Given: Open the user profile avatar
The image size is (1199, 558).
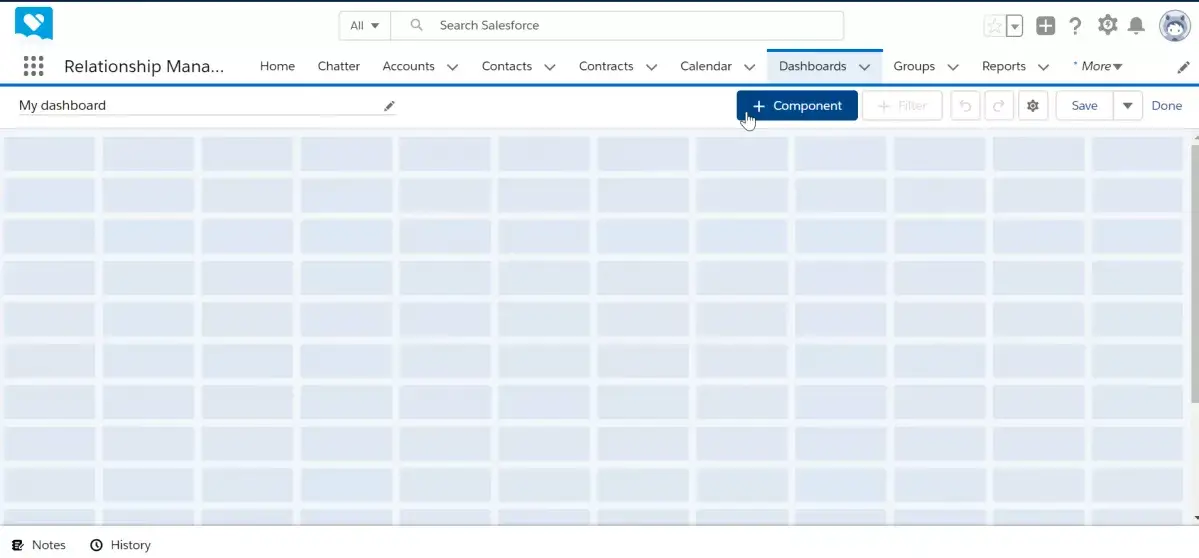Looking at the screenshot, I should pyautogui.click(x=1175, y=26).
